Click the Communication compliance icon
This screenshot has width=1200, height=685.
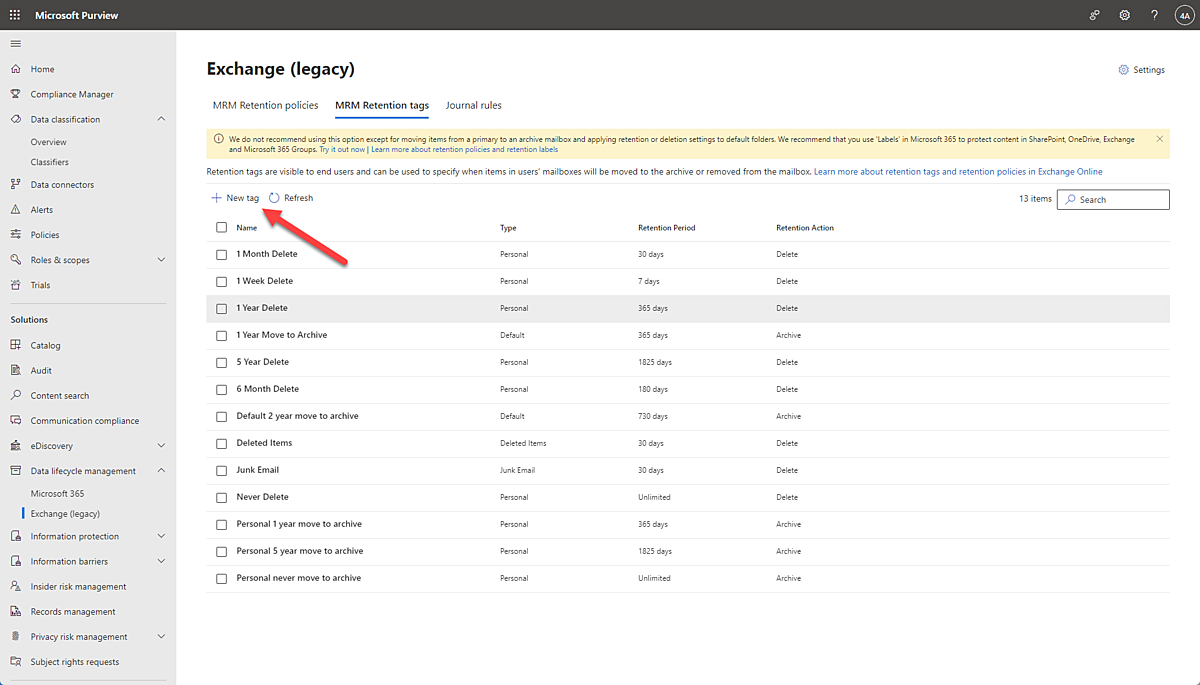pos(15,421)
